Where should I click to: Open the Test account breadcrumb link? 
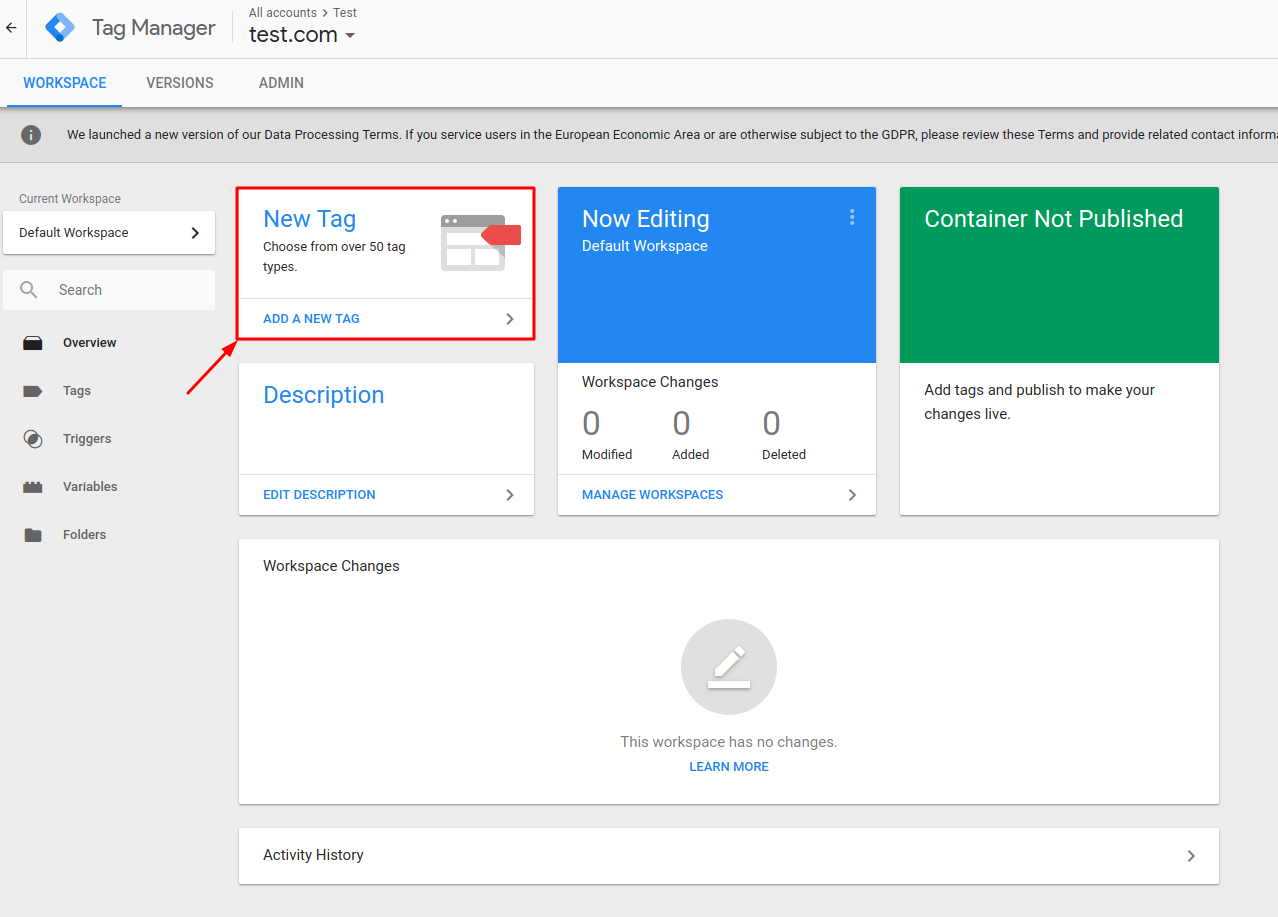pyautogui.click(x=345, y=12)
